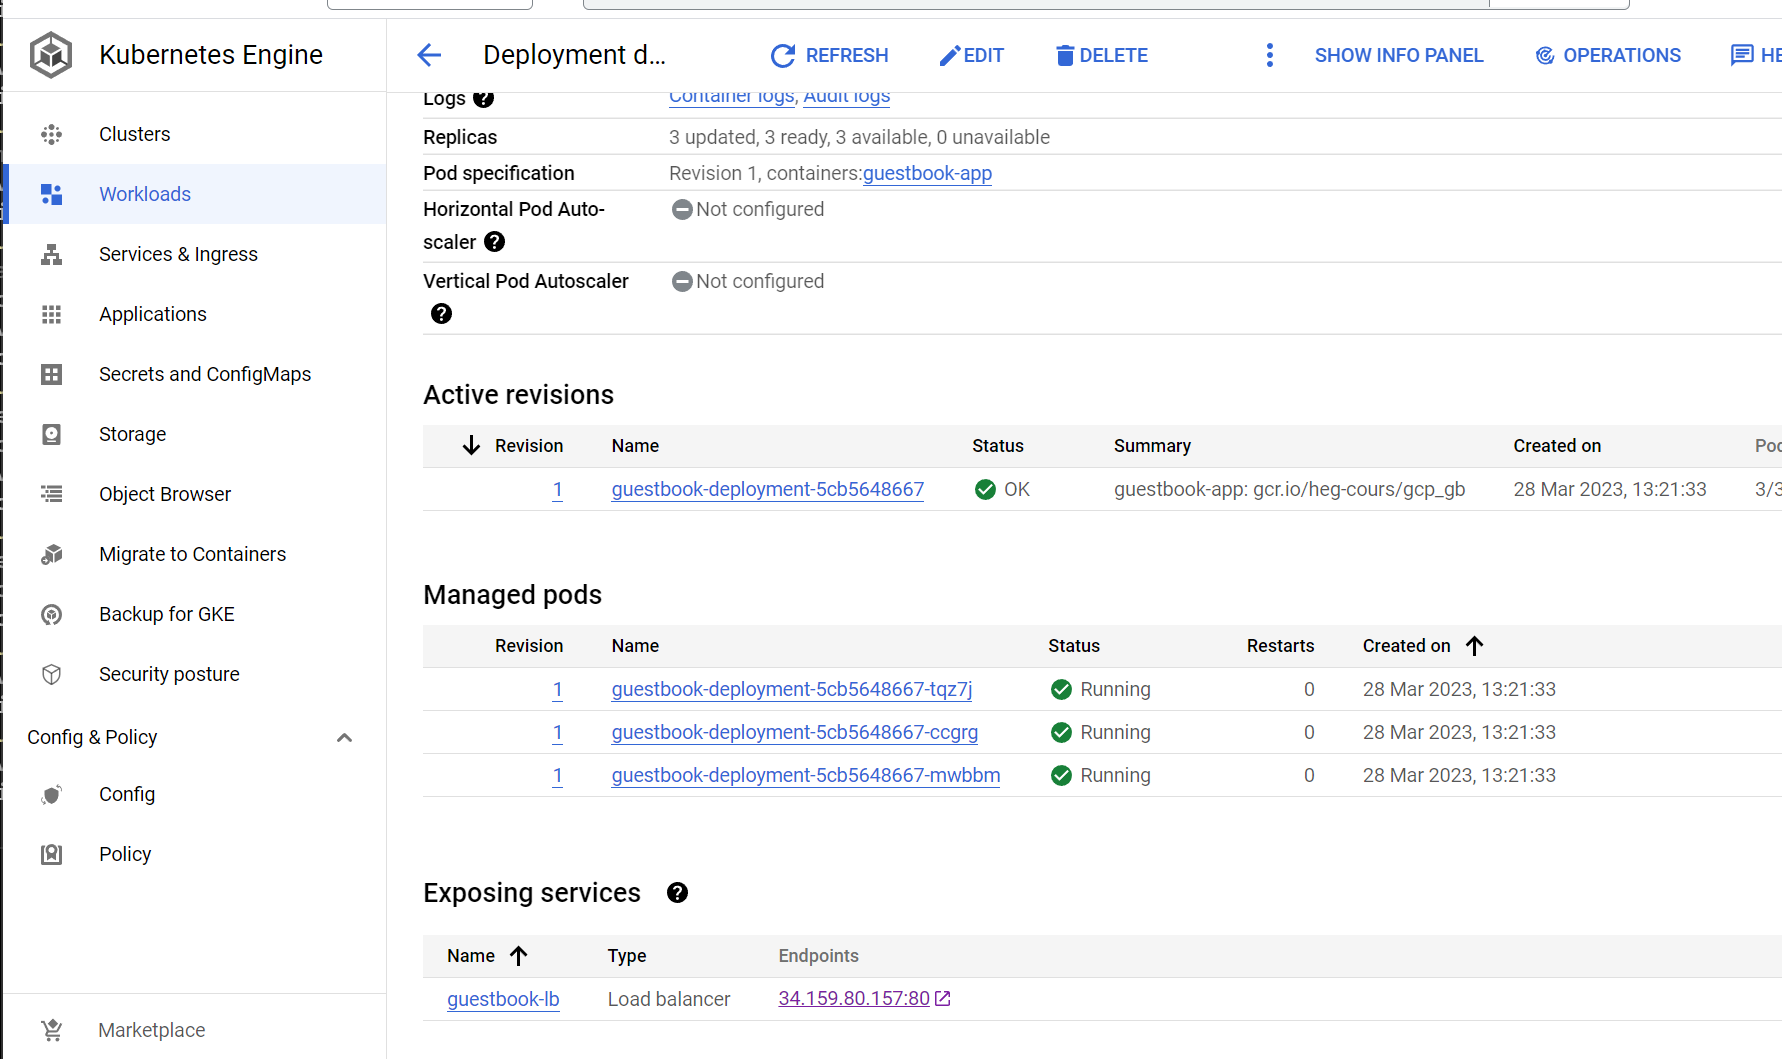Click Horizontal Pod Autoscaler help icon

coord(494,242)
